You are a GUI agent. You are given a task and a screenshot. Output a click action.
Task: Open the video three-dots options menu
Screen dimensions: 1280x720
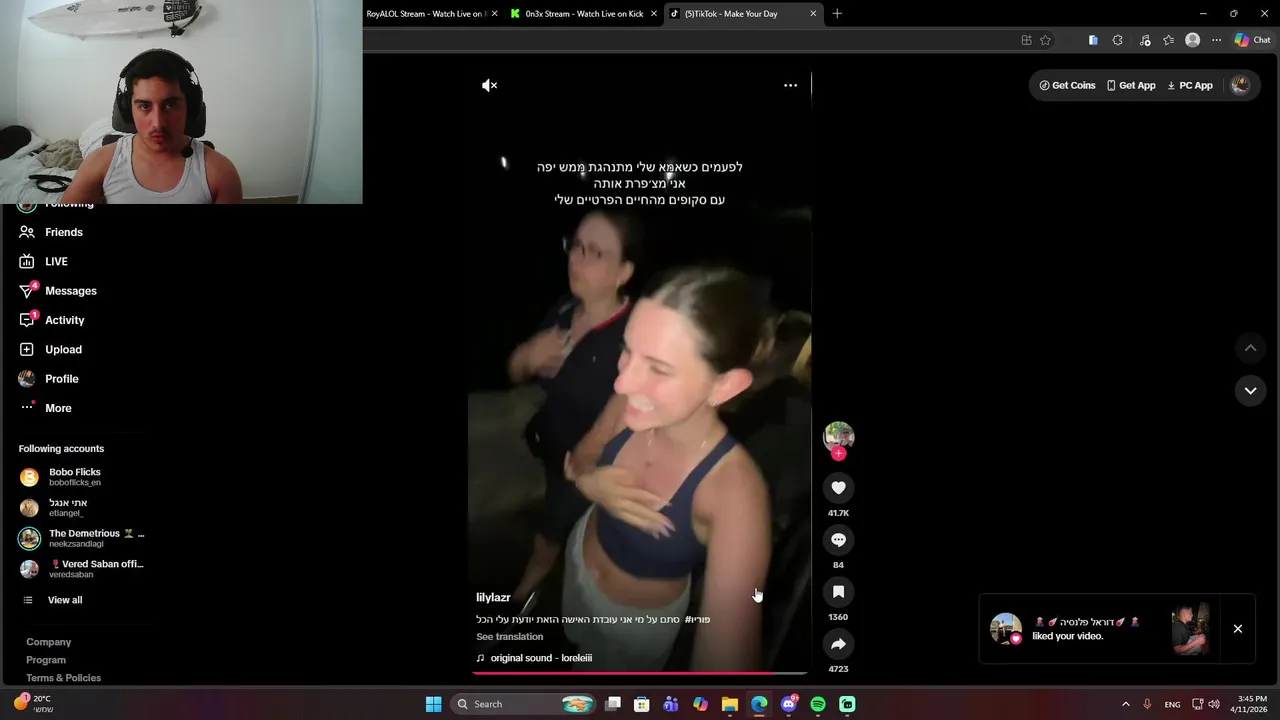(x=790, y=86)
